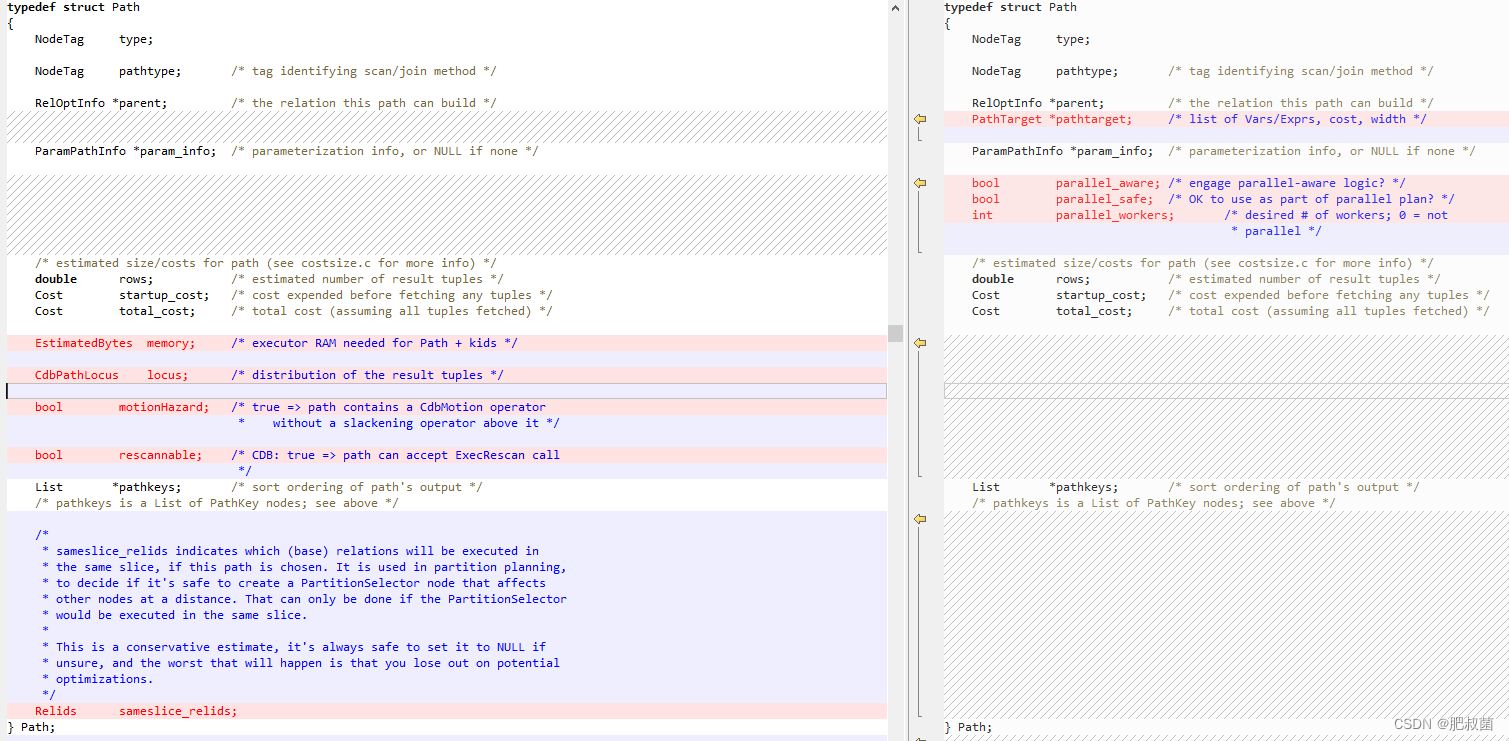Select 'bool parallel_aware;' line in right pane
This screenshot has width=1509, height=741.
[1226, 183]
